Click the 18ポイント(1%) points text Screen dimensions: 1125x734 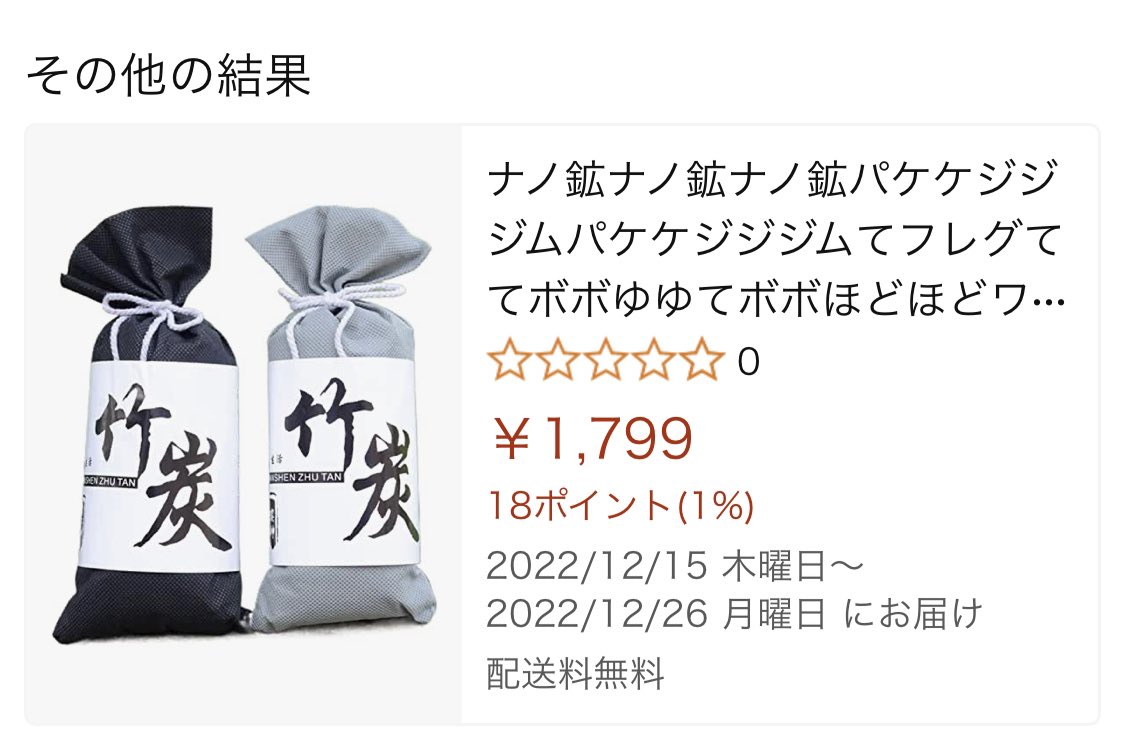pos(621,506)
